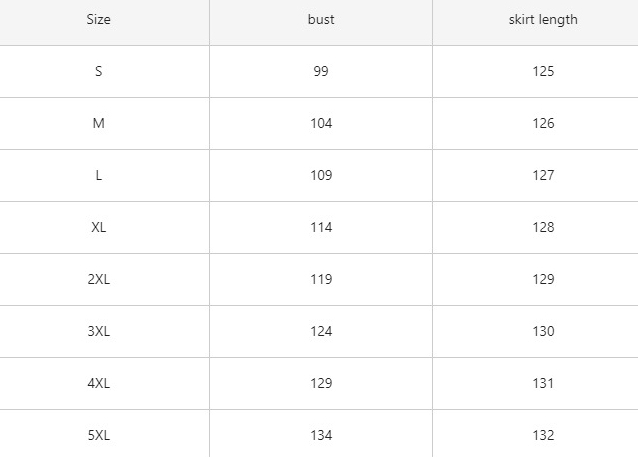Select the 4XL size cell
638x457 pixels.
(x=98, y=384)
